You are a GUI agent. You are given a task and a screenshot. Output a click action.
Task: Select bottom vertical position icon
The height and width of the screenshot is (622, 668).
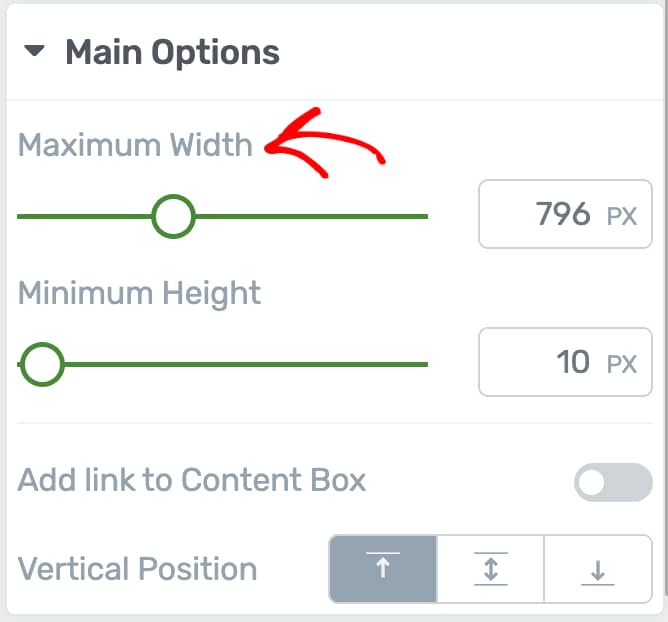597,570
